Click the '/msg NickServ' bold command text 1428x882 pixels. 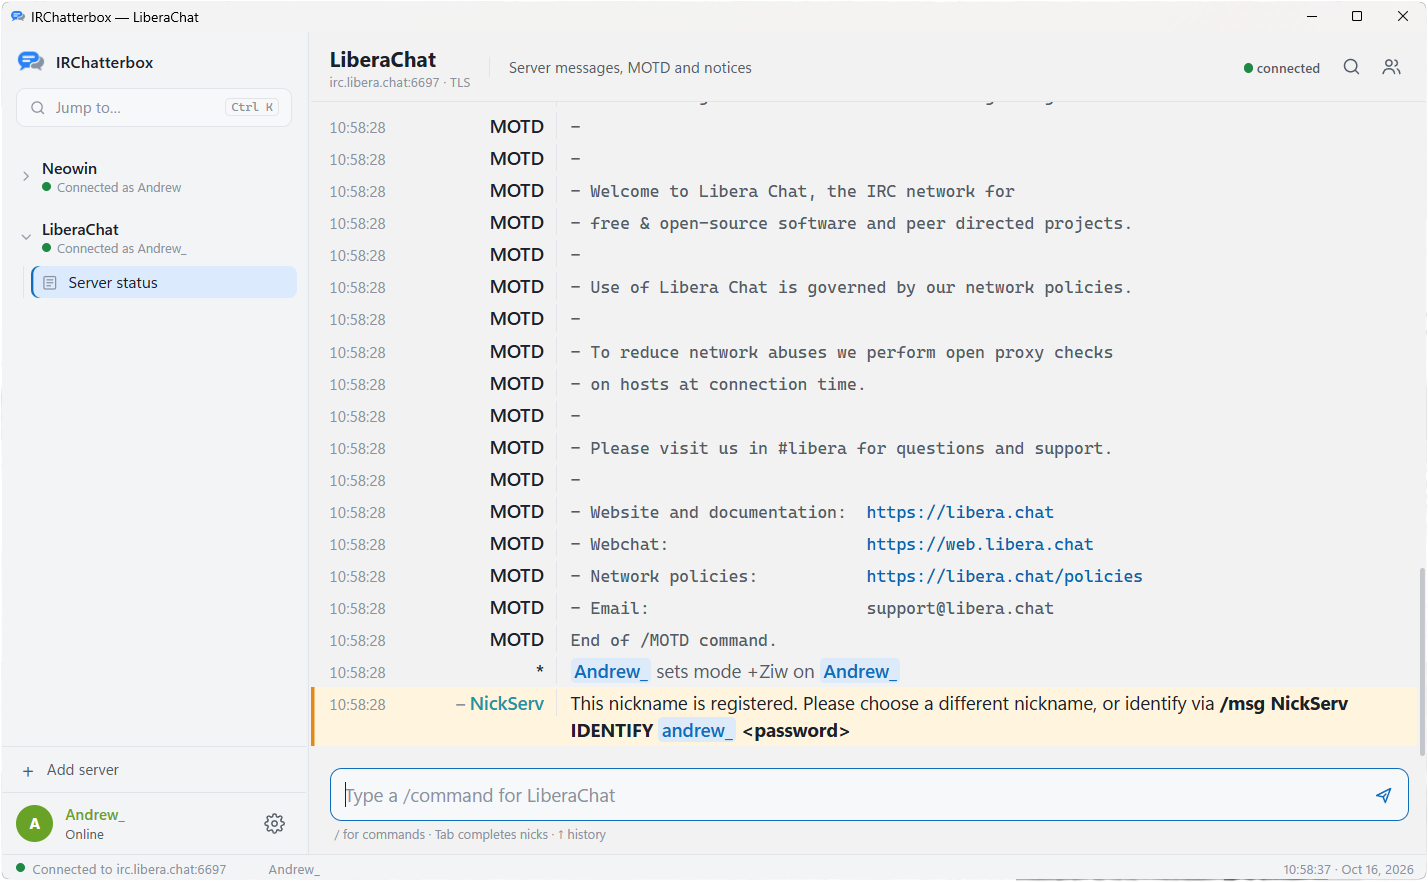tap(1284, 704)
